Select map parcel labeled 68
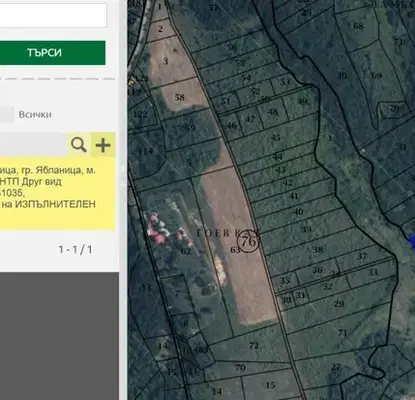Screen dimensions: 415x400 pyautogui.click(x=358, y=26)
